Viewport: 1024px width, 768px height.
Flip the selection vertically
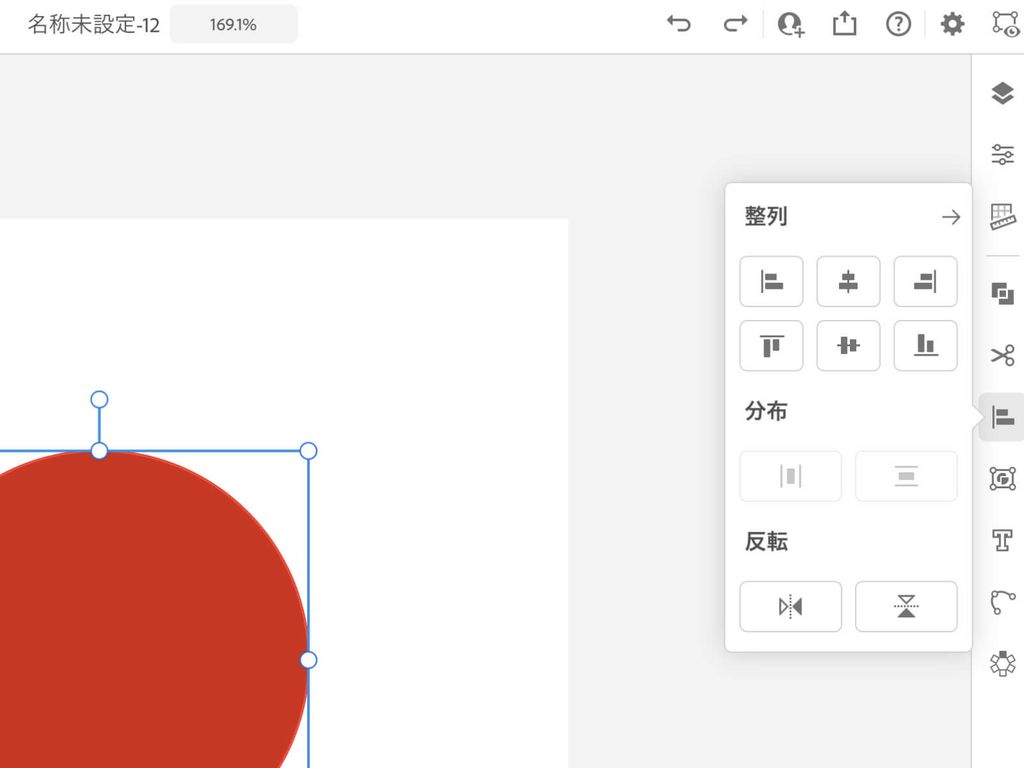click(906, 607)
